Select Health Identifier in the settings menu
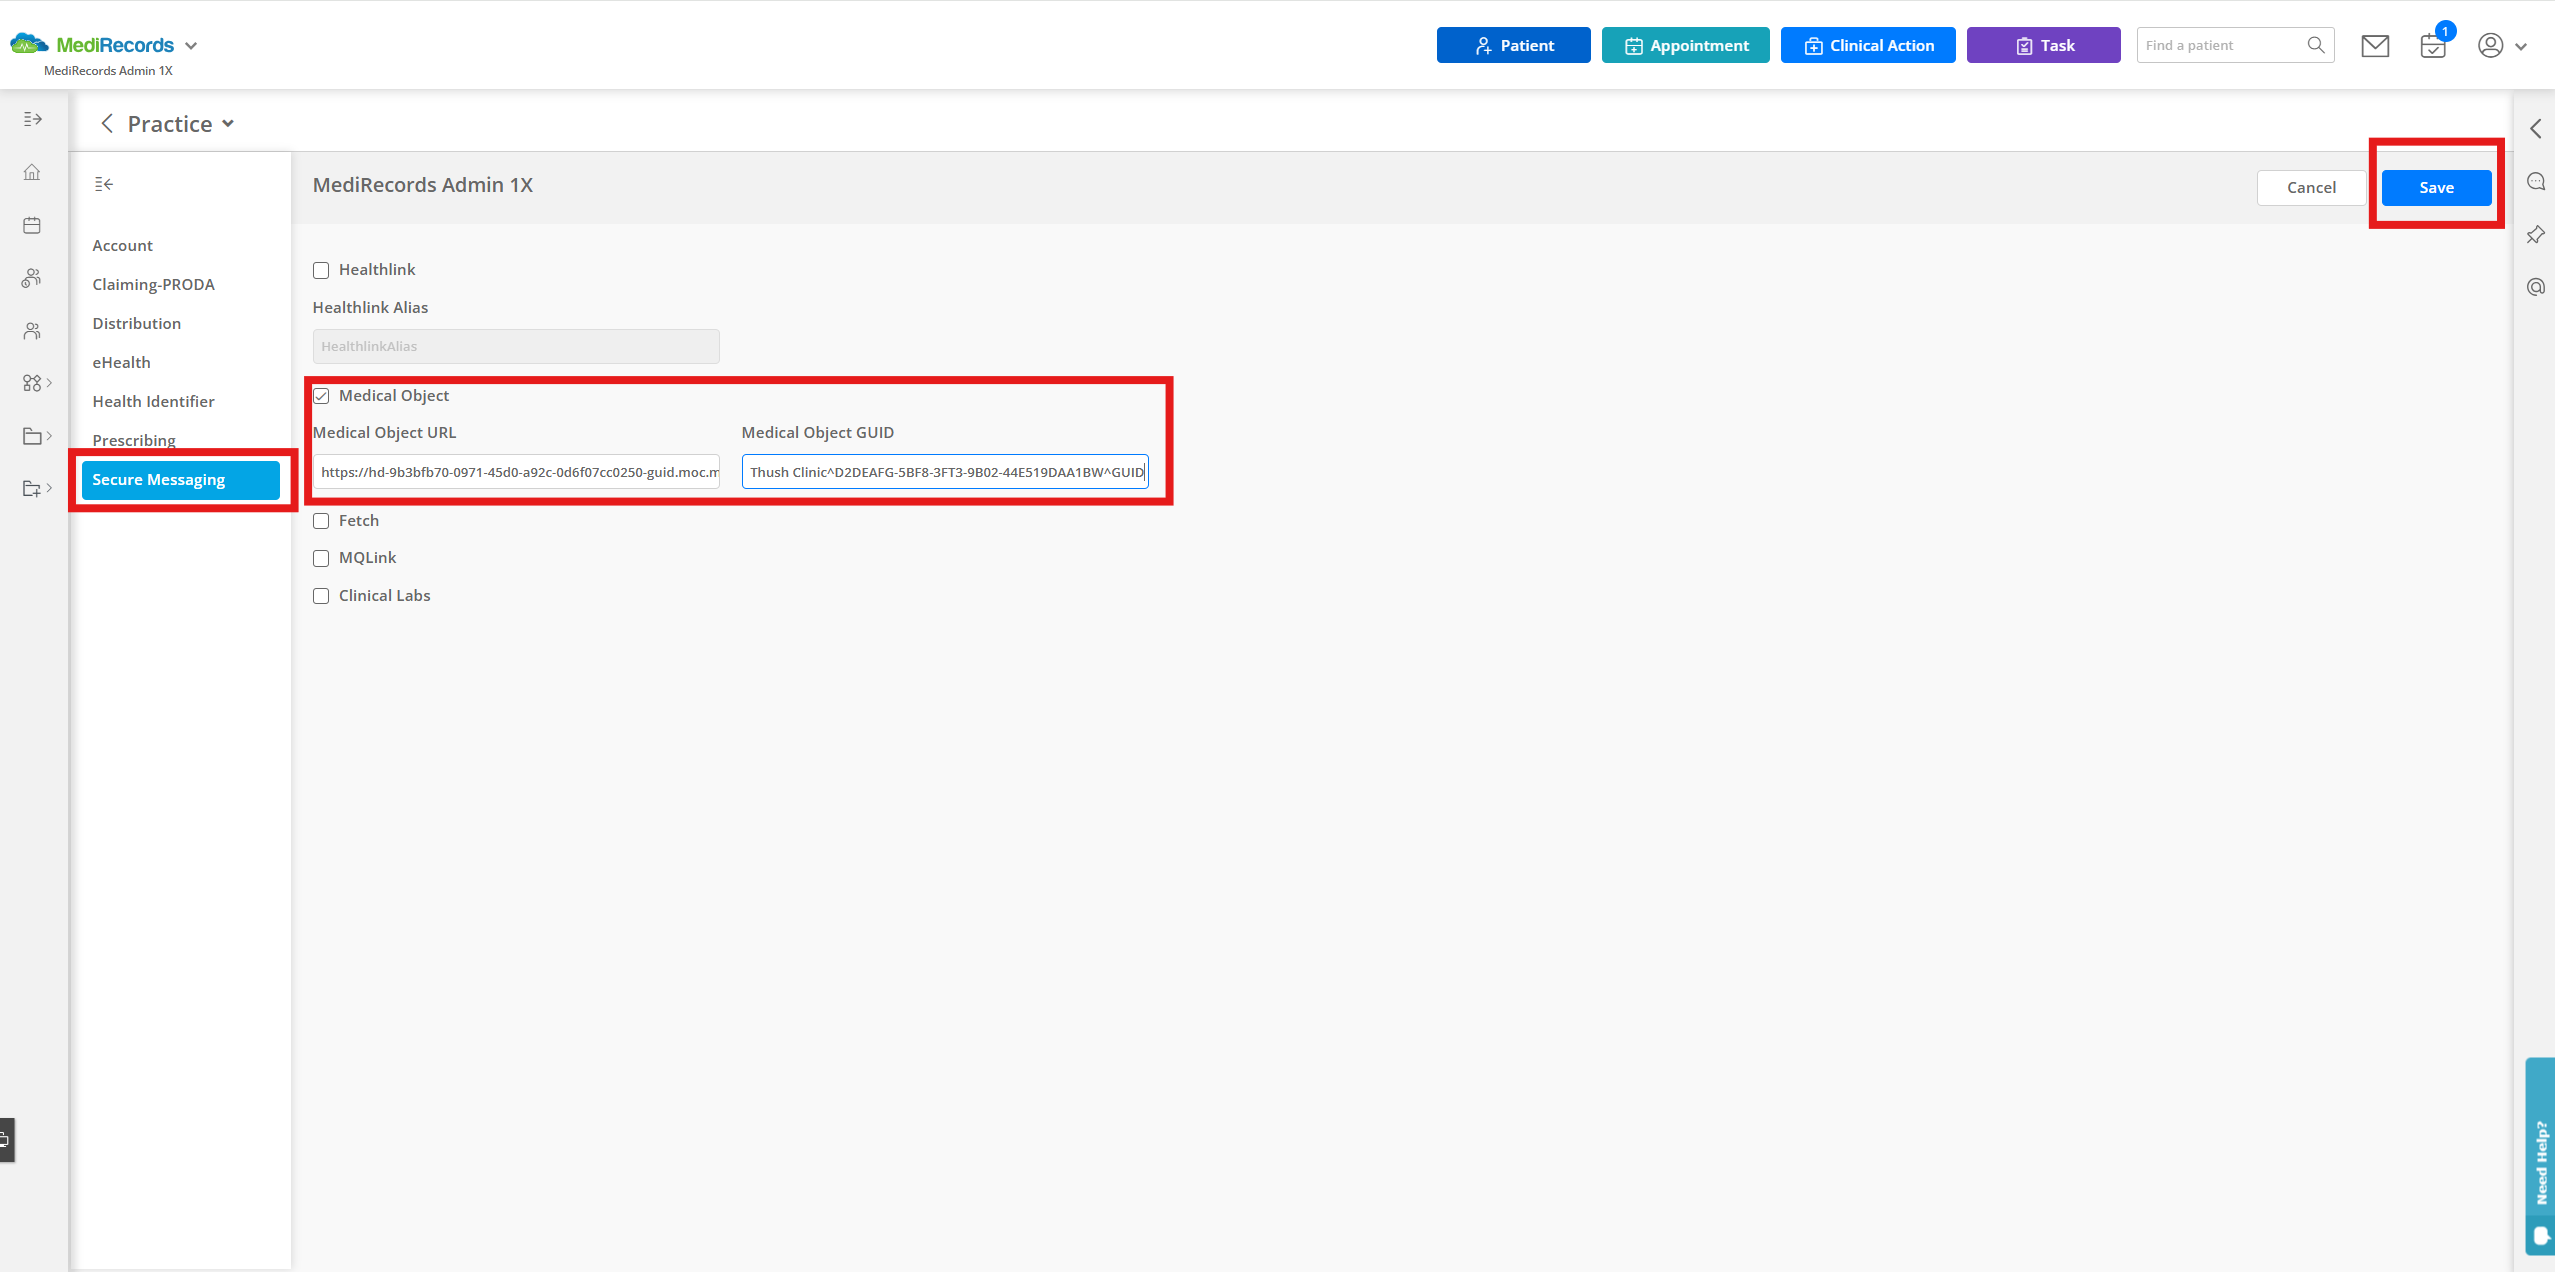The height and width of the screenshot is (1272, 2555). tap(153, 401)
